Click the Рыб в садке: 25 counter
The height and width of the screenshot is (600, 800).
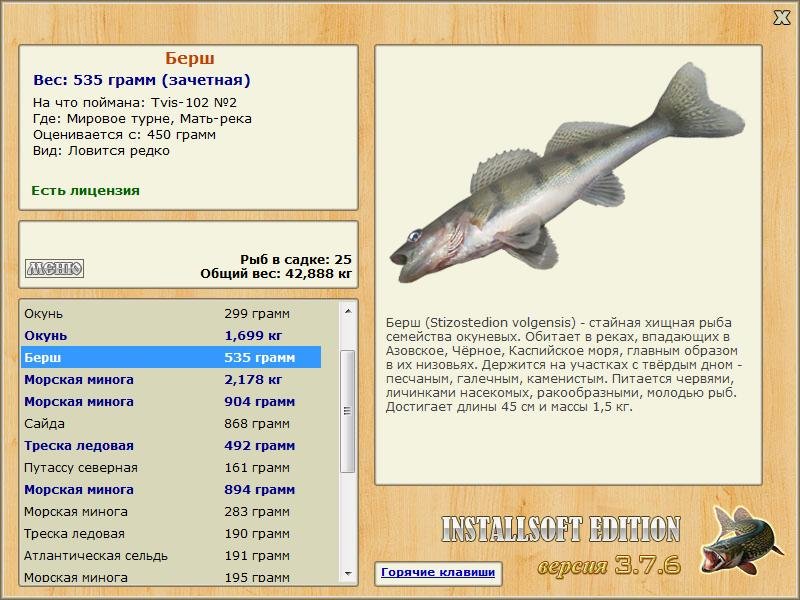(296, 259)
